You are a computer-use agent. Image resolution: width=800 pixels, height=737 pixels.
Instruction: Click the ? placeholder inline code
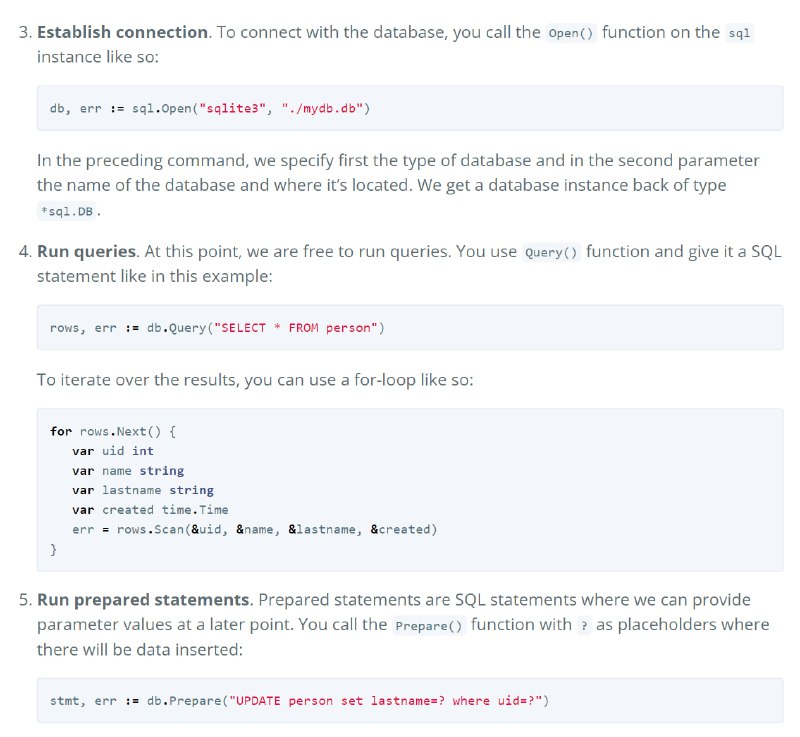point(584,626)
